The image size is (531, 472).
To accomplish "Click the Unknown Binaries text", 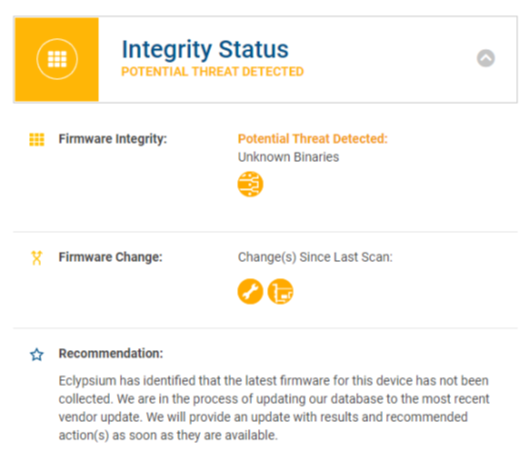I will [288, 157].
